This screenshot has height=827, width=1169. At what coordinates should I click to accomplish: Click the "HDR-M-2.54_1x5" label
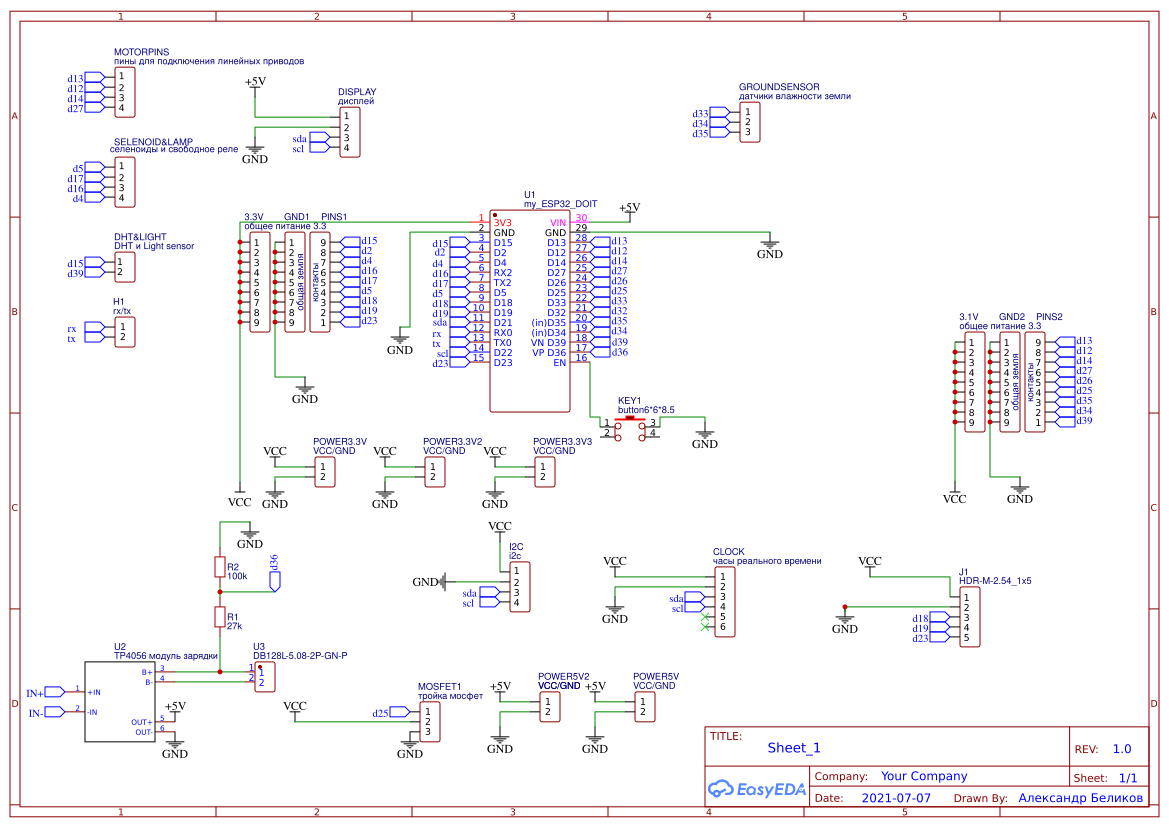(x=995, y=580)
